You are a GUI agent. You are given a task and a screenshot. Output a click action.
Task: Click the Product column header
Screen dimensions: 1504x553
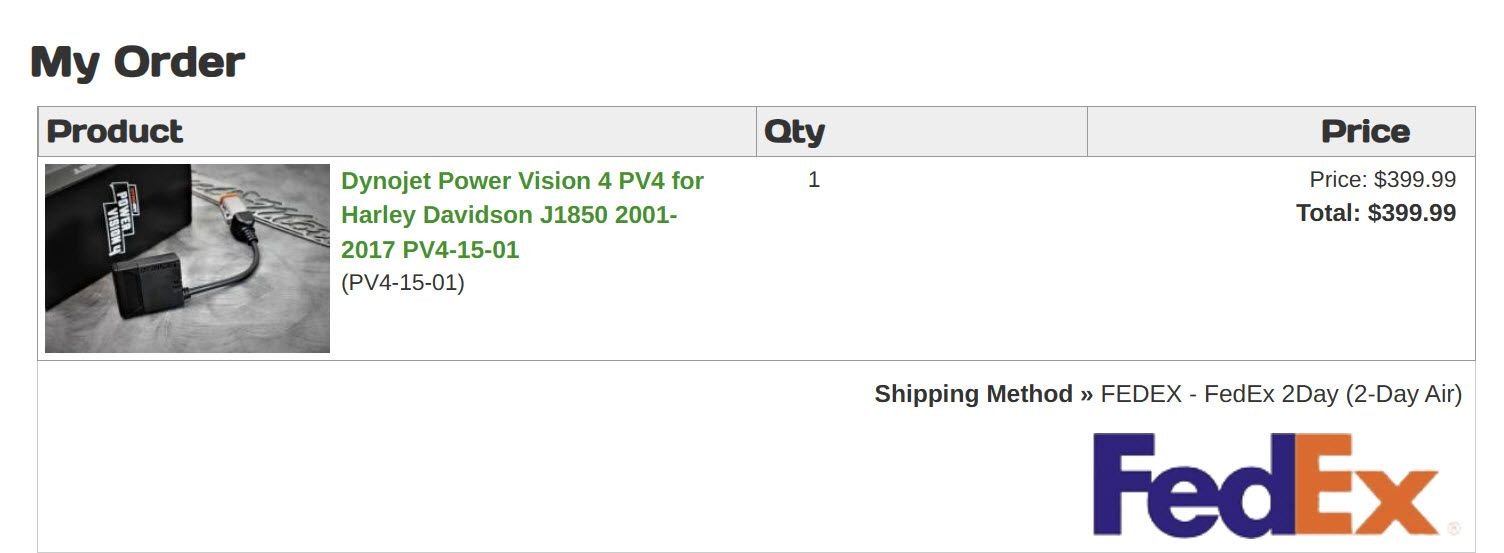click(x=115, y=131)
